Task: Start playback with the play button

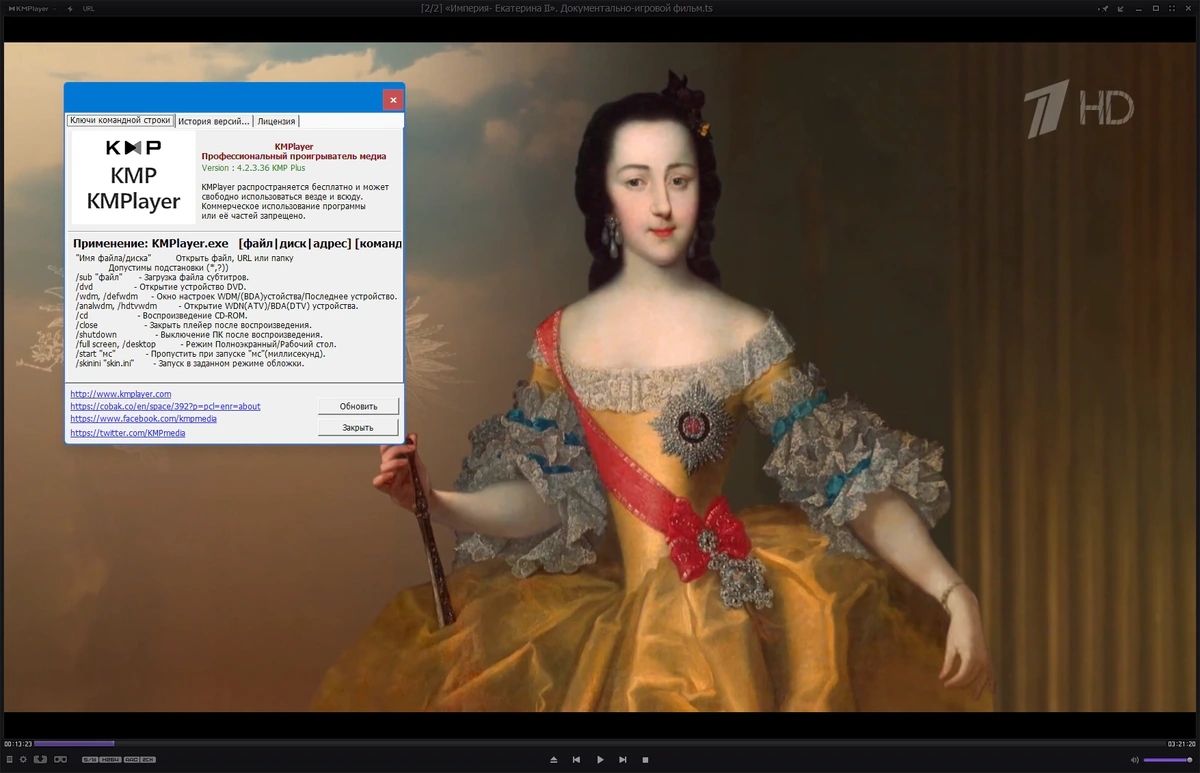Action: pos(600,760)
